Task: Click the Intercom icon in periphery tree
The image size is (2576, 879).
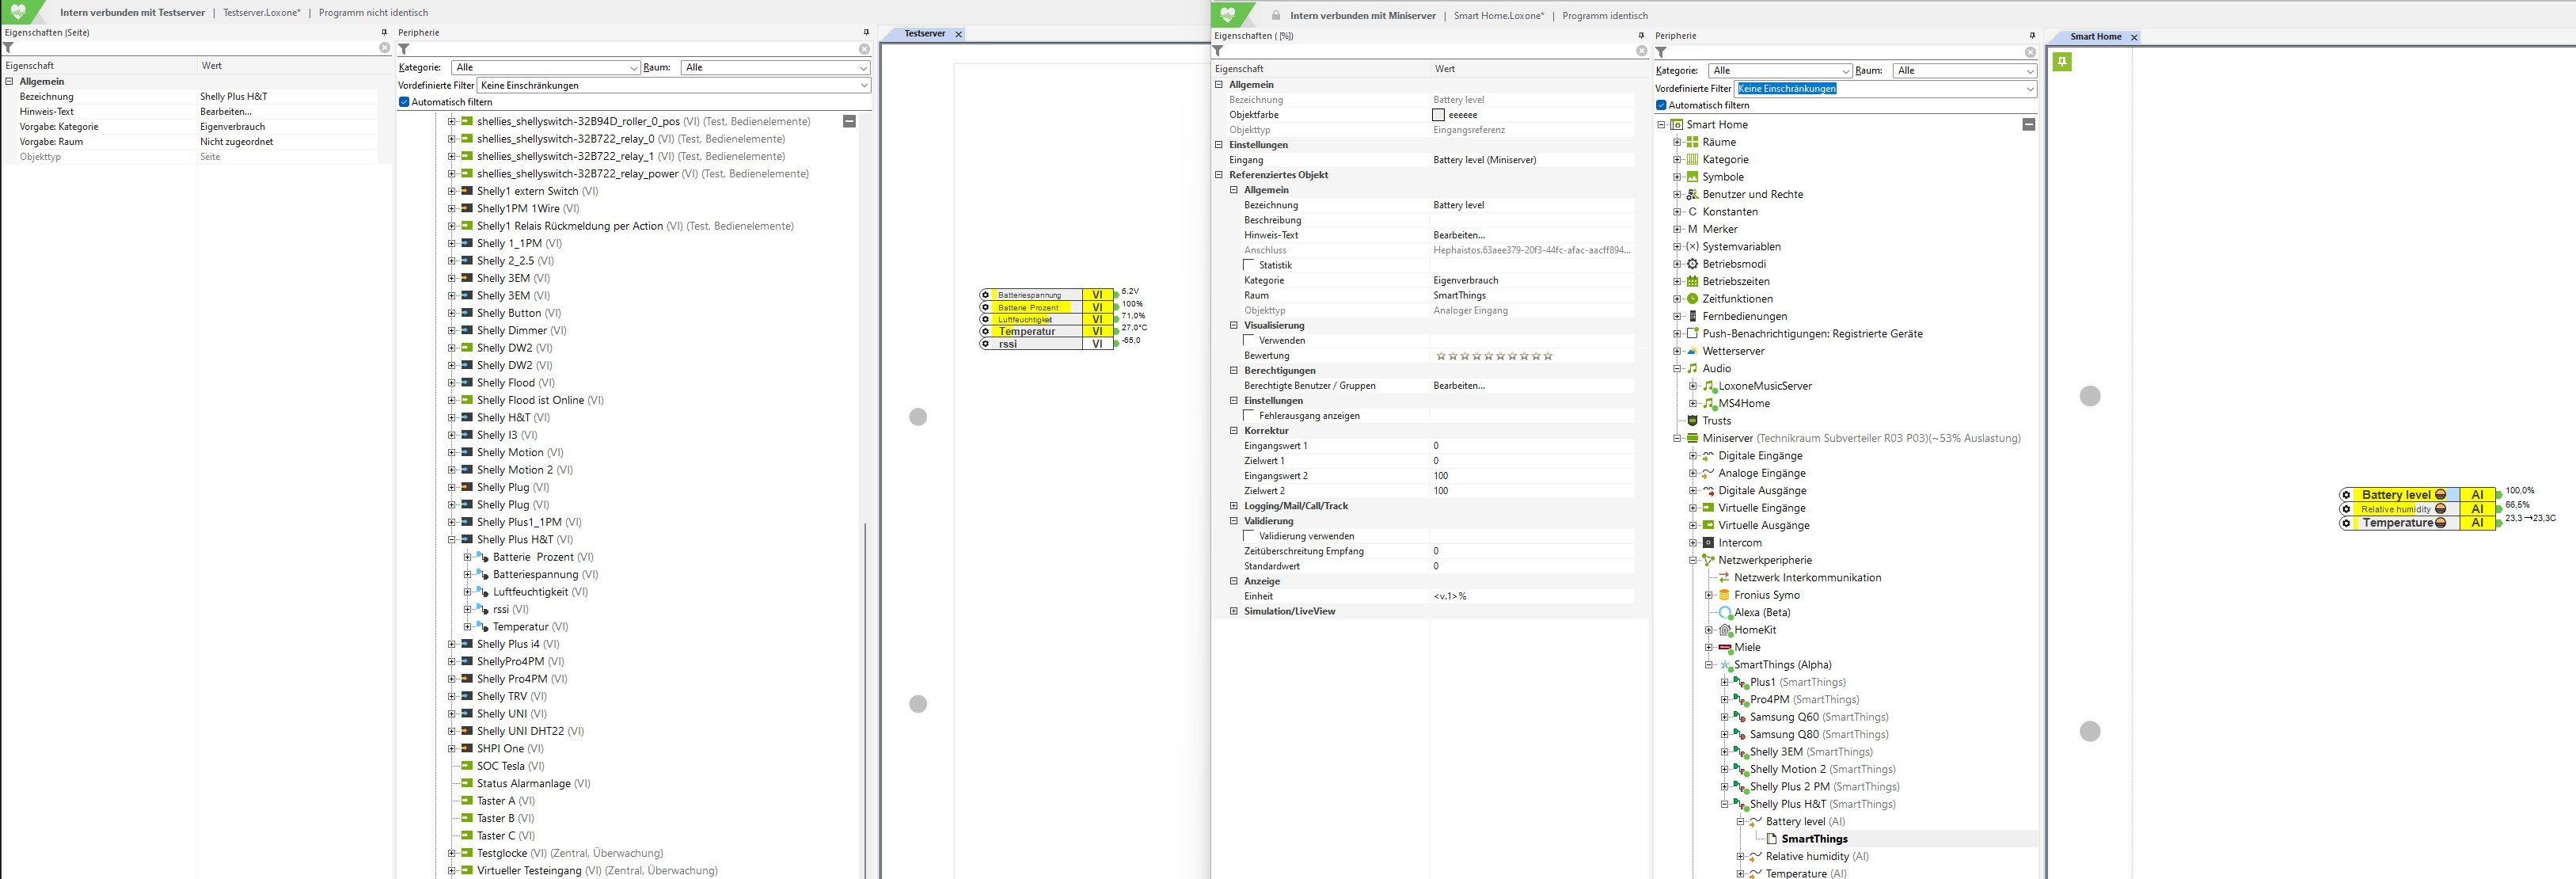Action: 1708,543
